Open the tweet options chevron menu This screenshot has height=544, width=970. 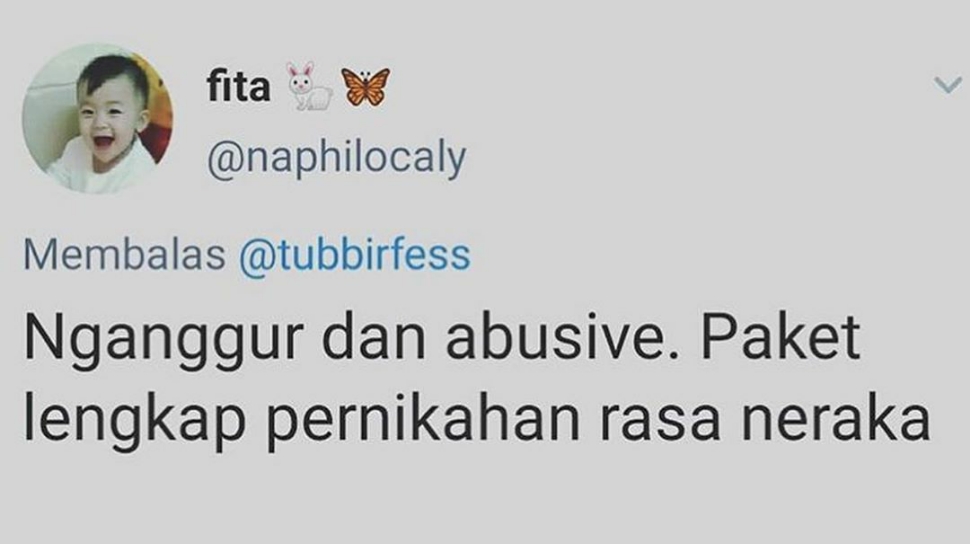[x=948, y=85]
